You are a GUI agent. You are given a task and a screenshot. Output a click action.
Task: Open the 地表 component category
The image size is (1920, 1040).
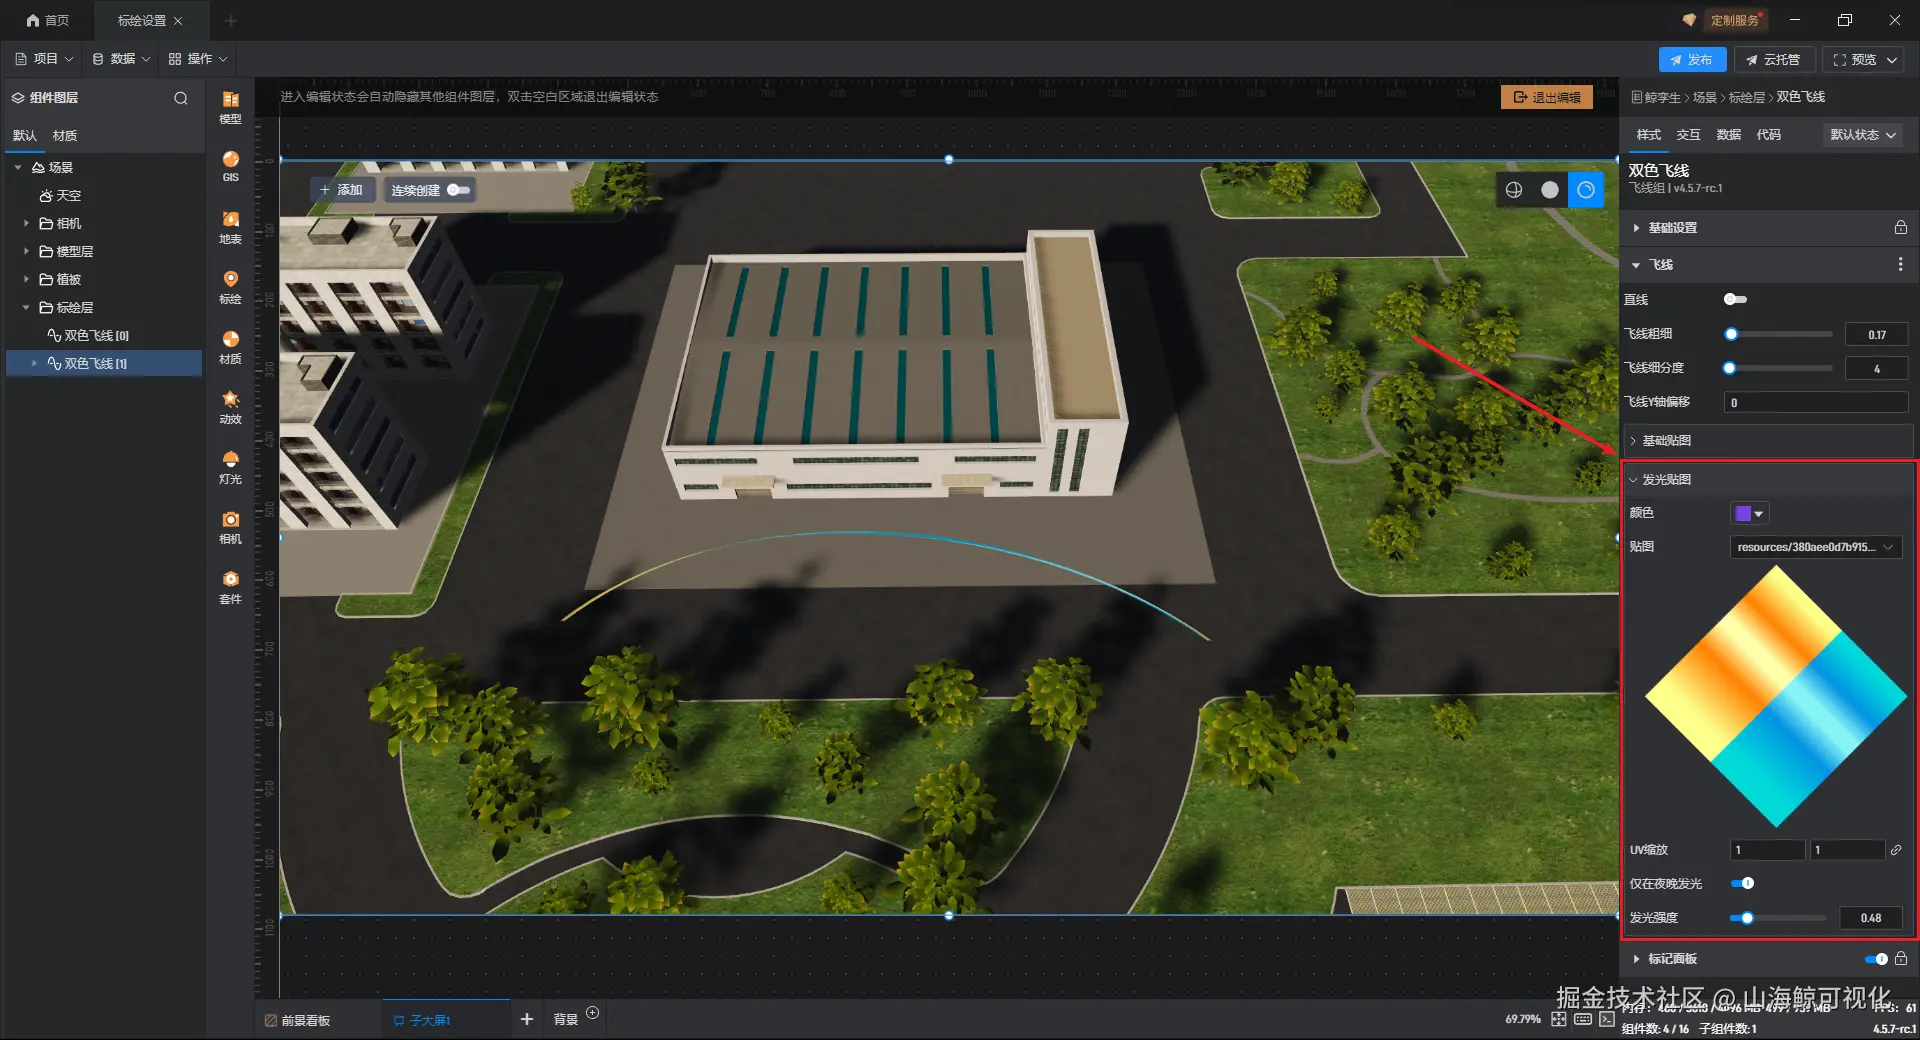tap(230, 227)
